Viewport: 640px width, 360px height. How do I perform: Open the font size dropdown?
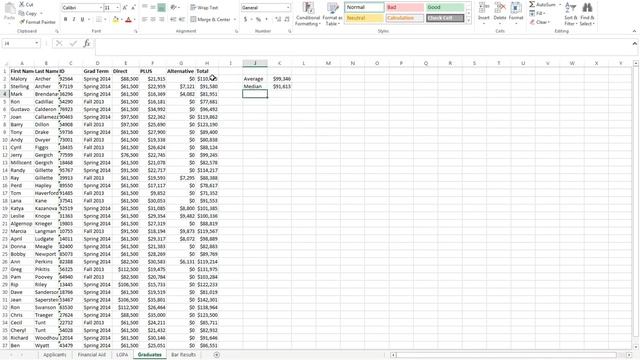118,8
